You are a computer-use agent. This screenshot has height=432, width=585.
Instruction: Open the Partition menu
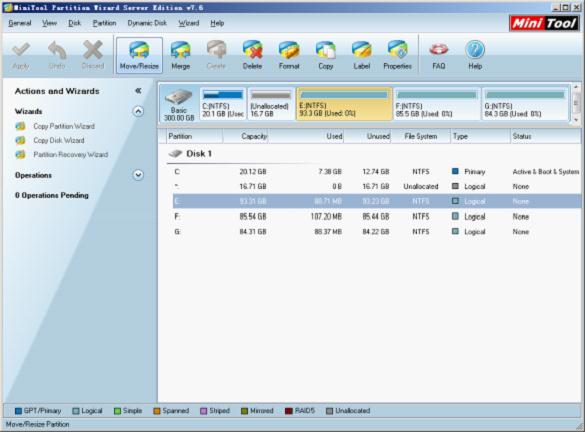tap(104, 23)
